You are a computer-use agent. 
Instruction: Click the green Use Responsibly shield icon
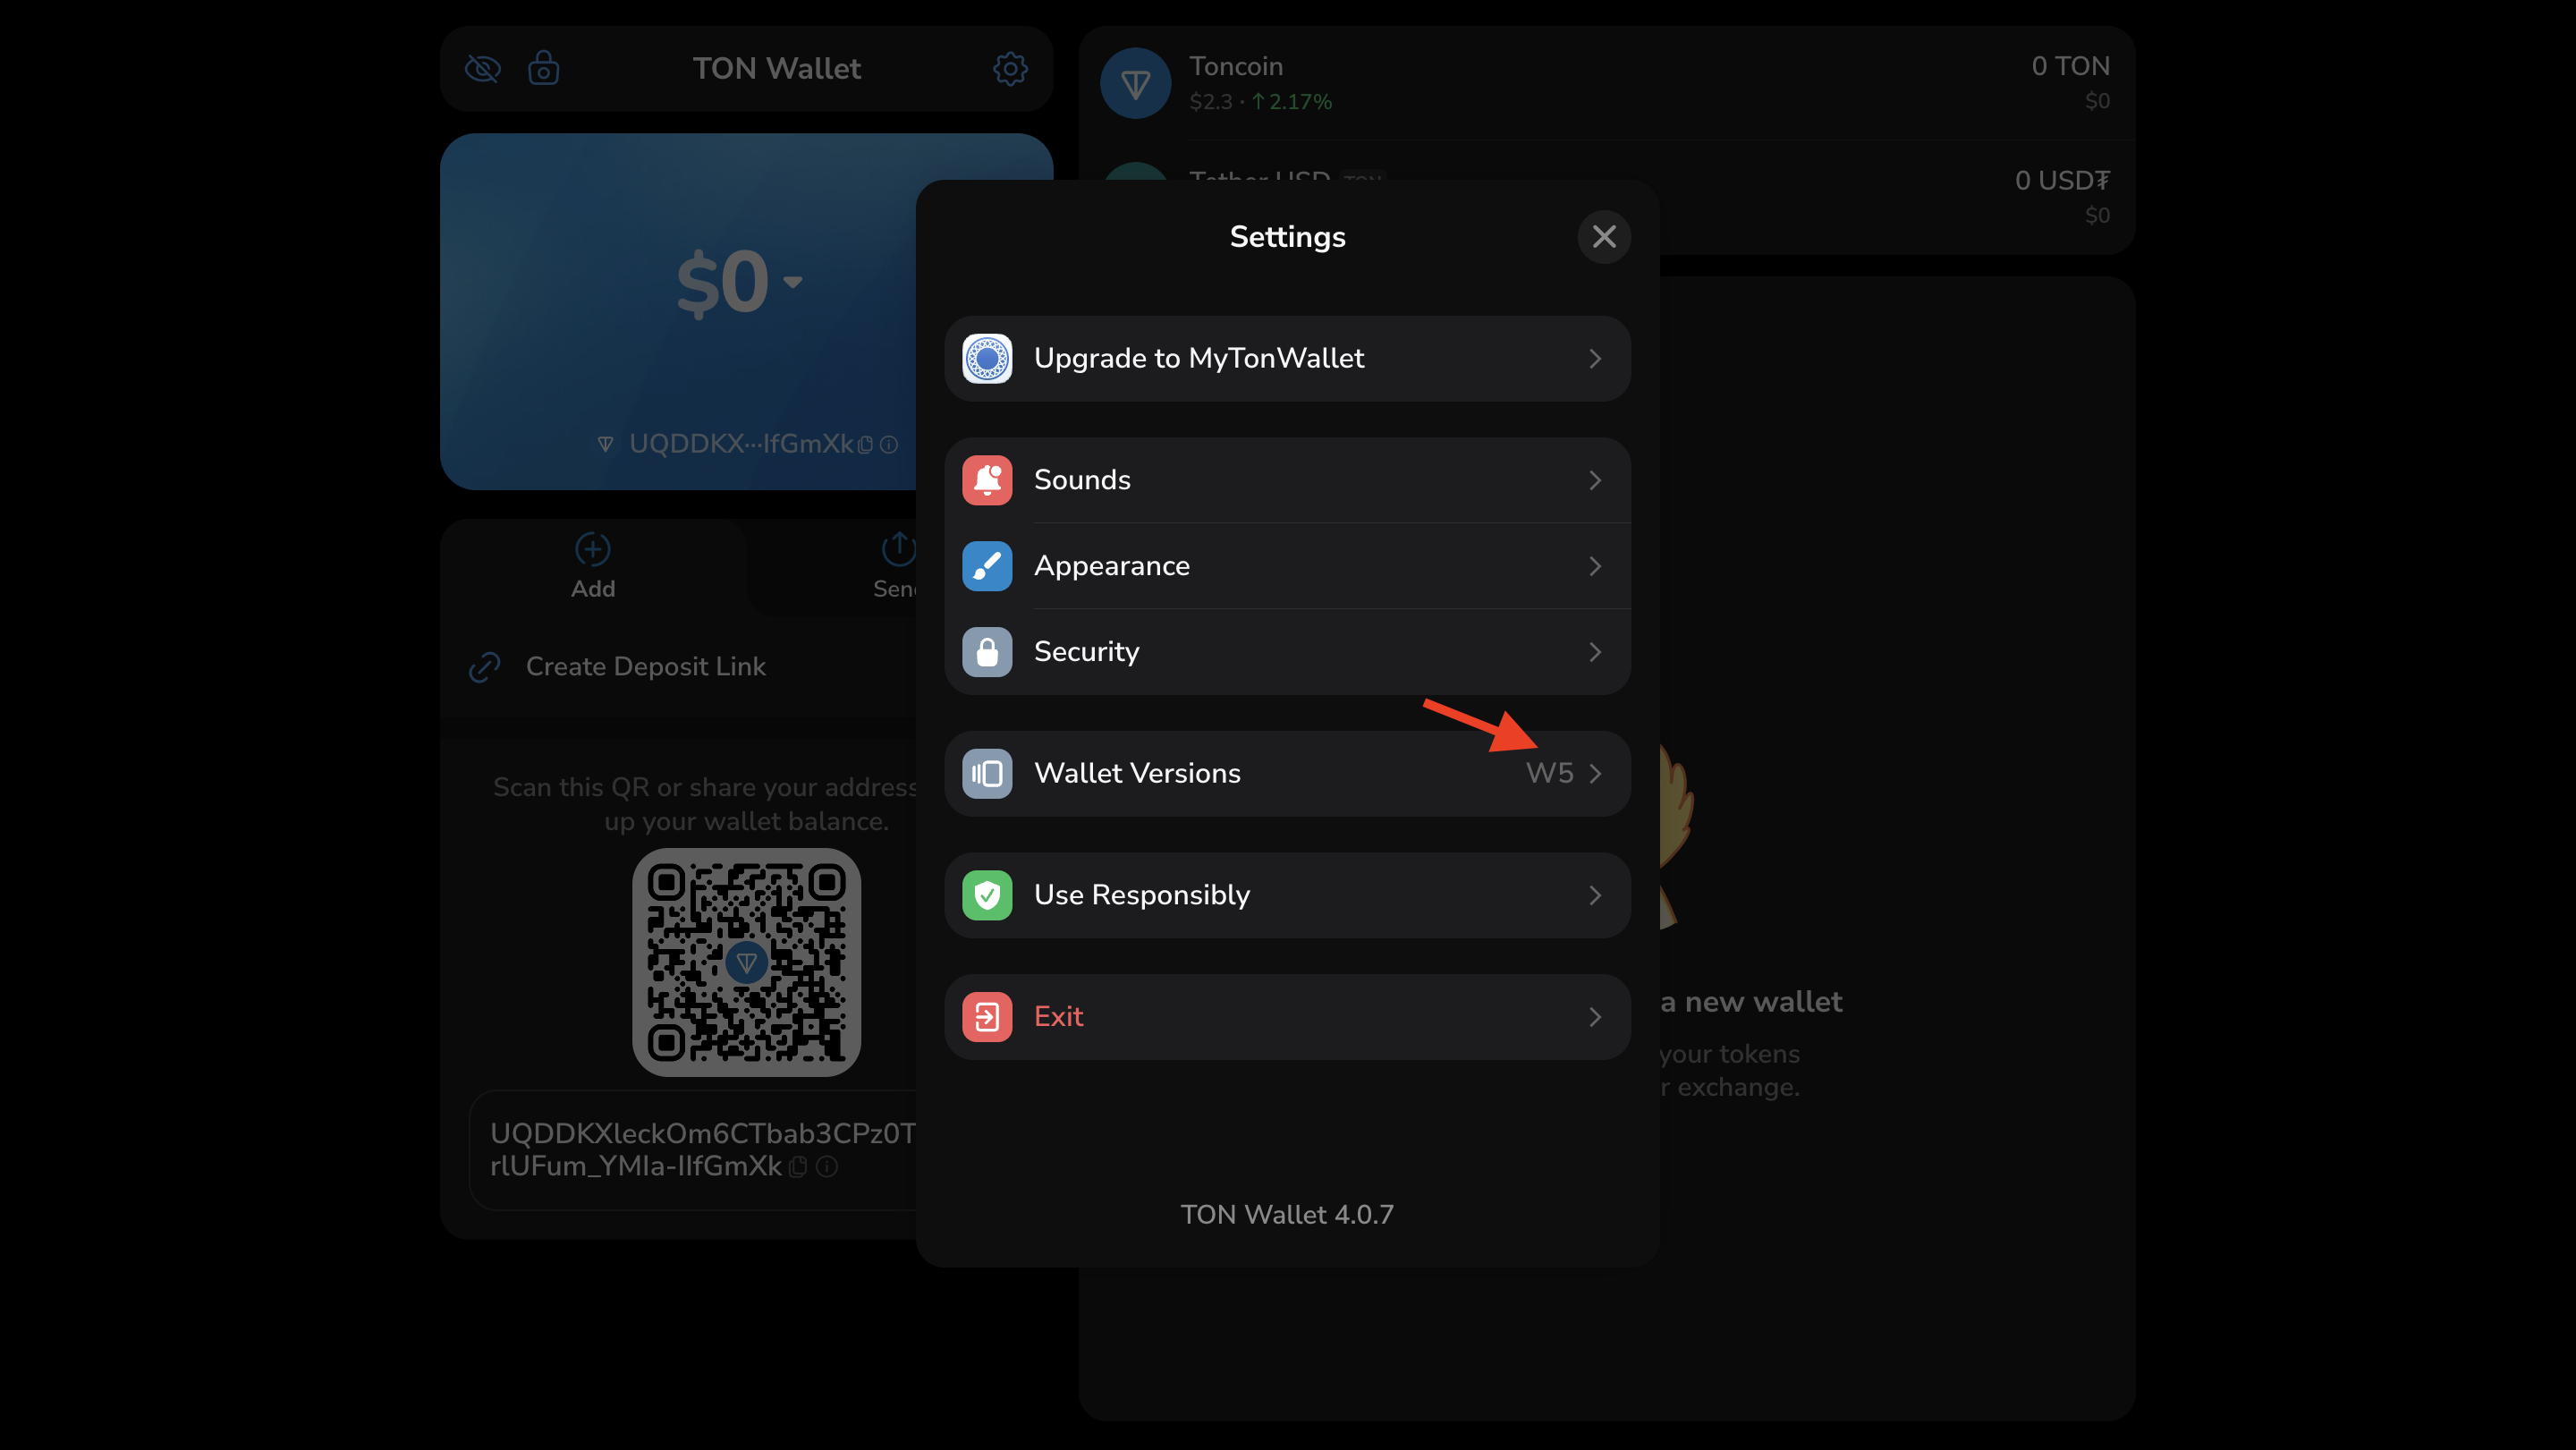(x=987, y=895)
